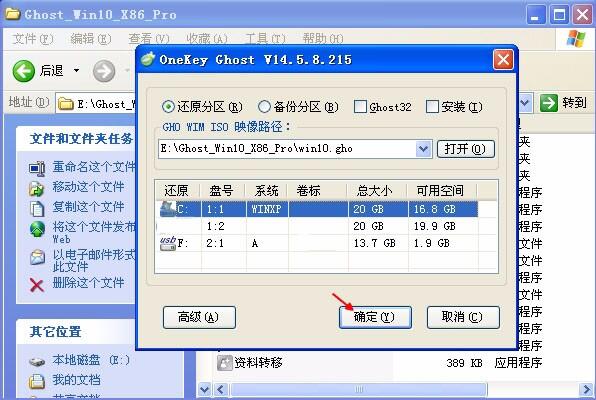This screenshot has height=400, width=596.
Task: Open the 编辑 (E) menu in Explorer
Action: coord(91,39)
